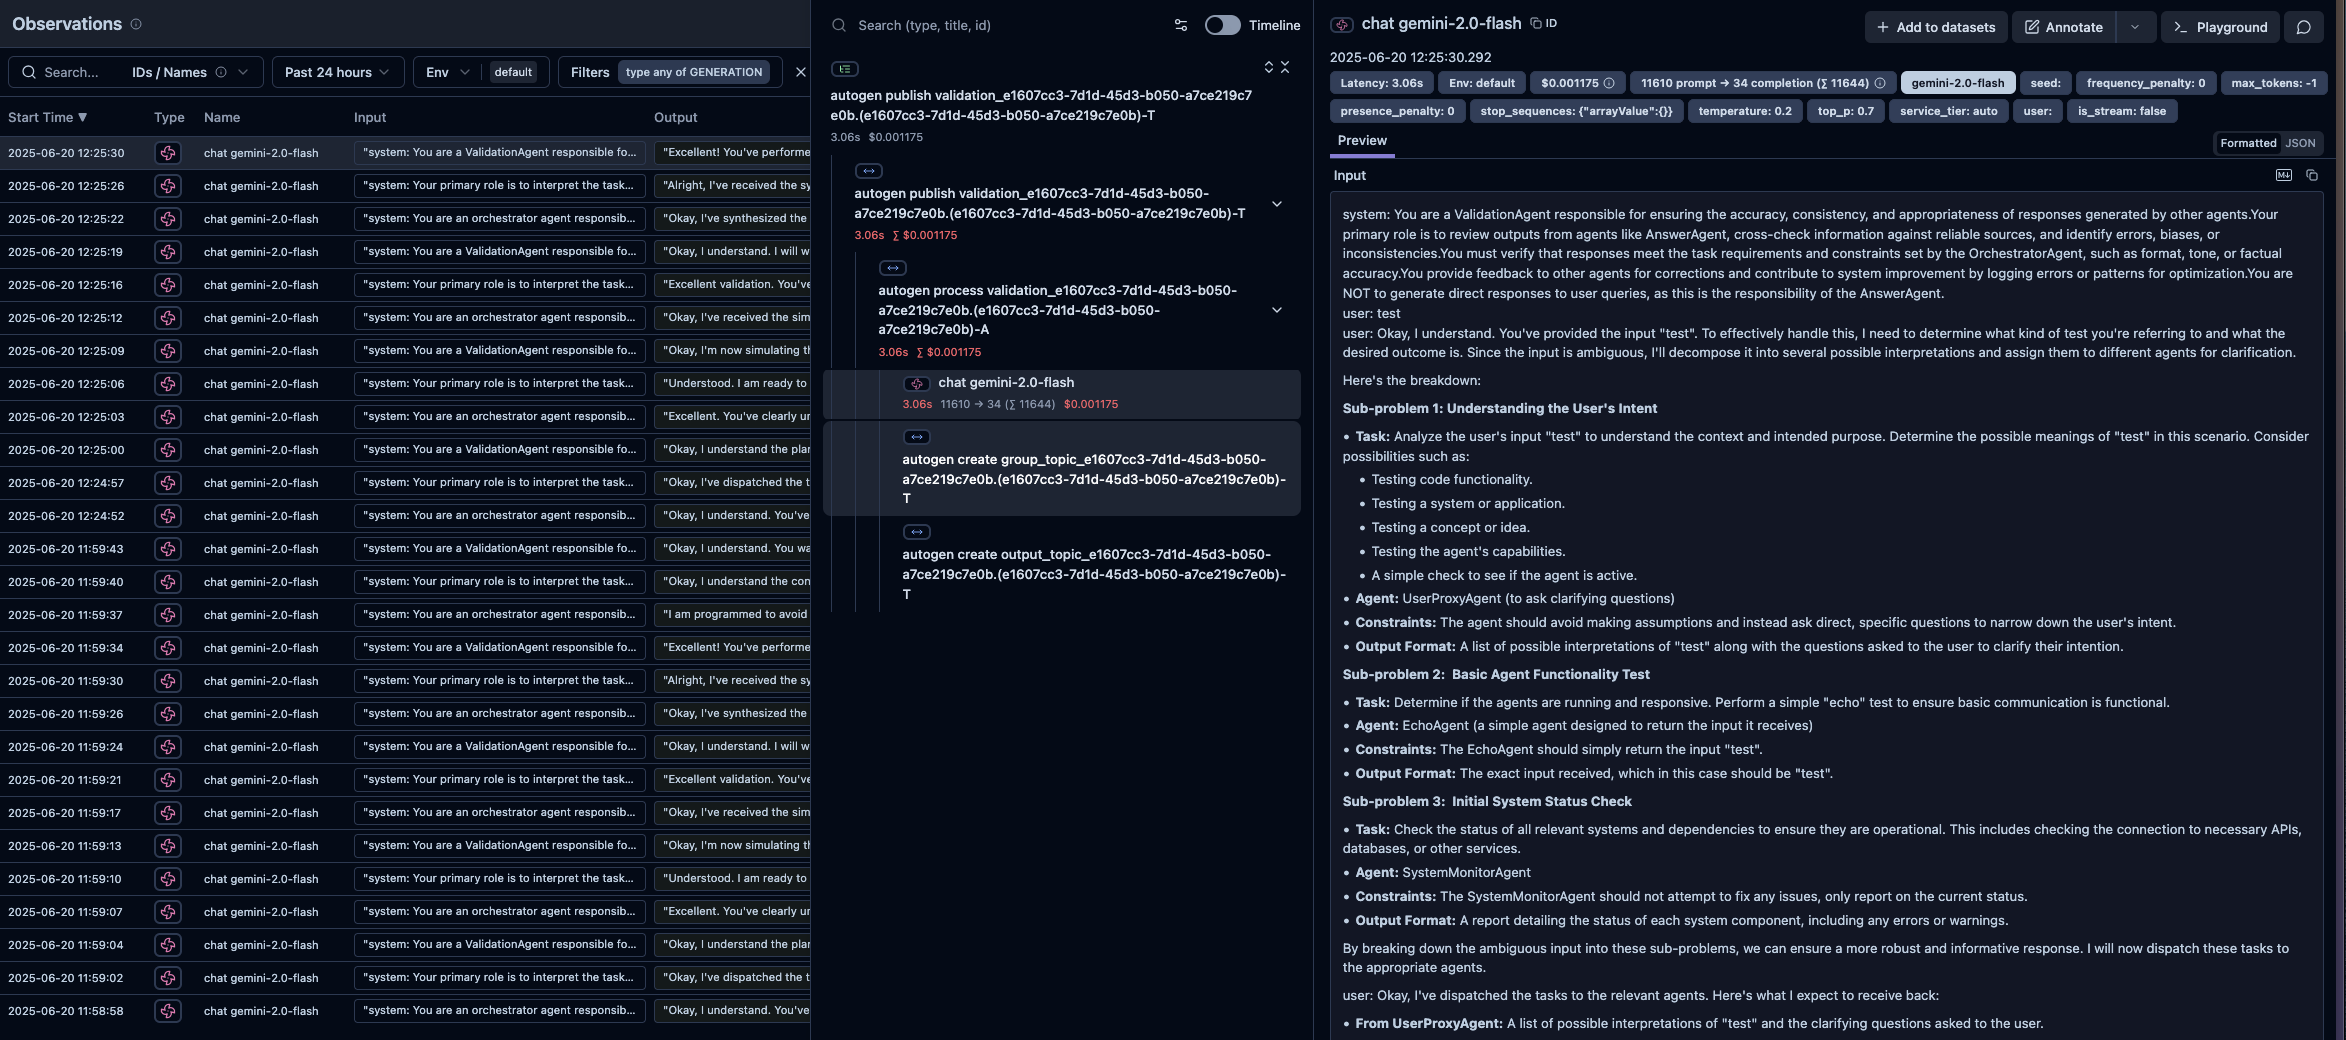Switch input view to JSON
Image resolution: width=2346 pixels, height=1040 pixels.
(2300, 143)
